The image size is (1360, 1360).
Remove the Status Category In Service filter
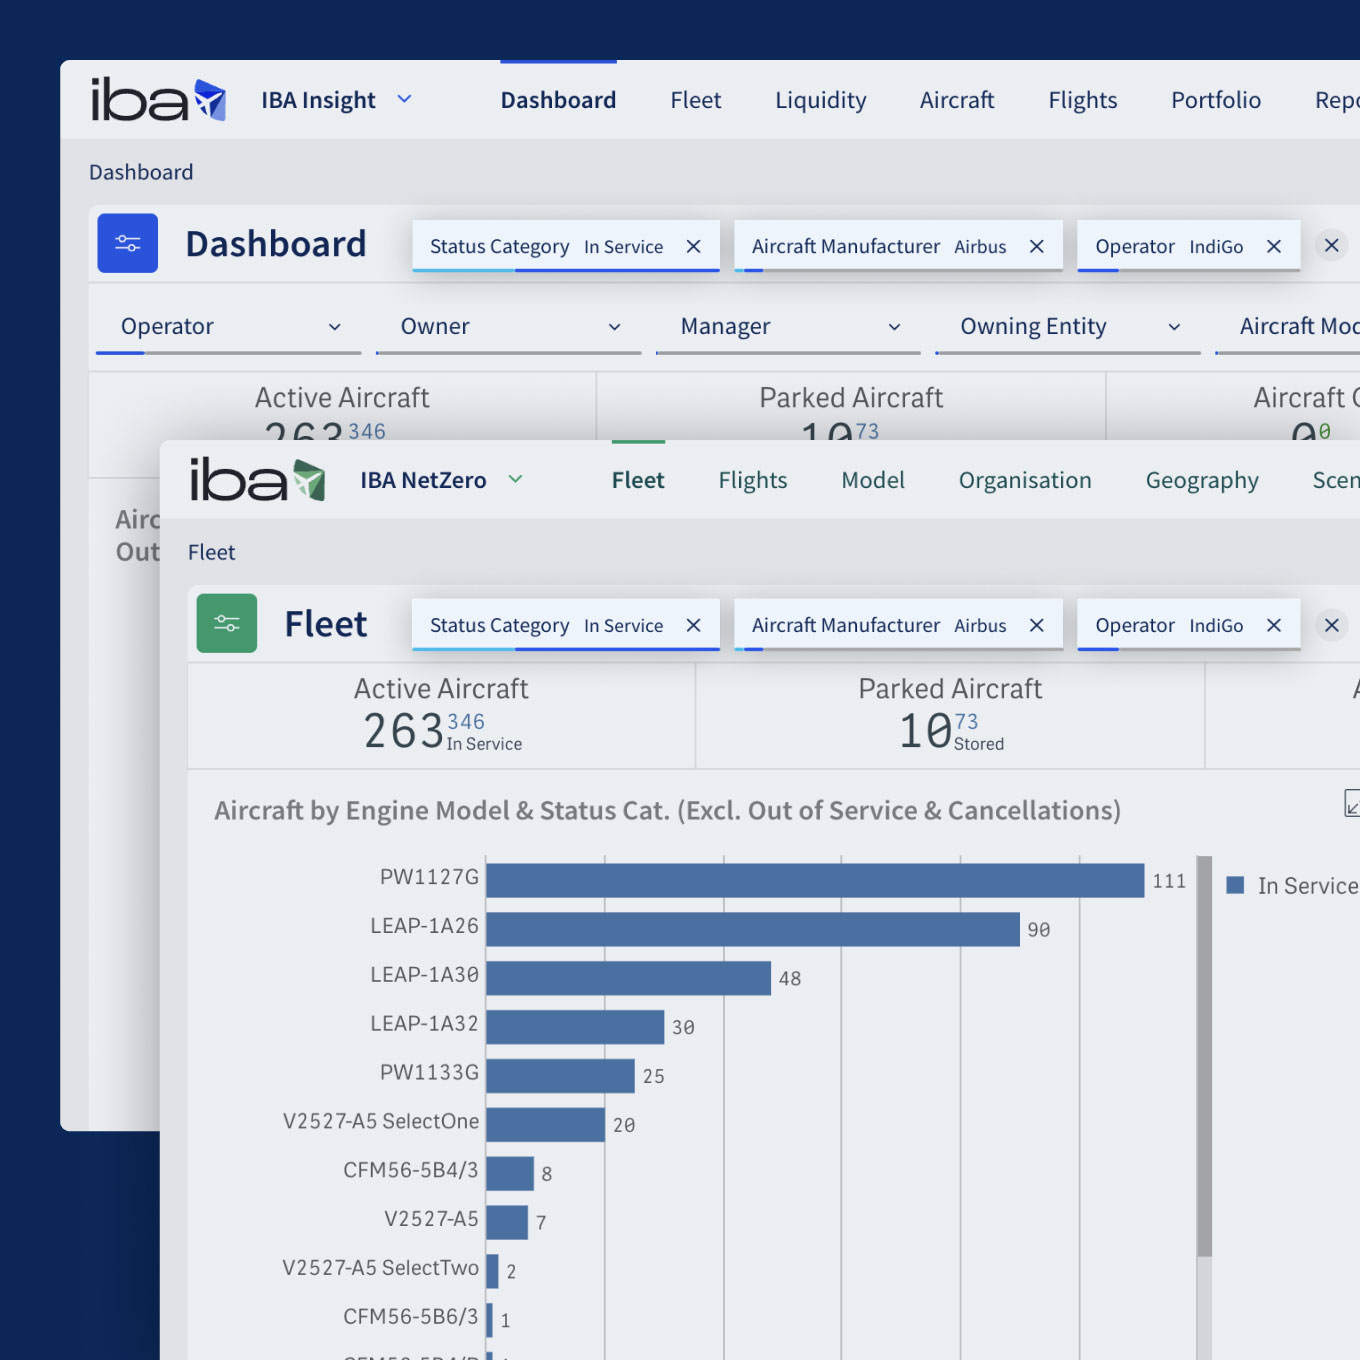point(693,625)
